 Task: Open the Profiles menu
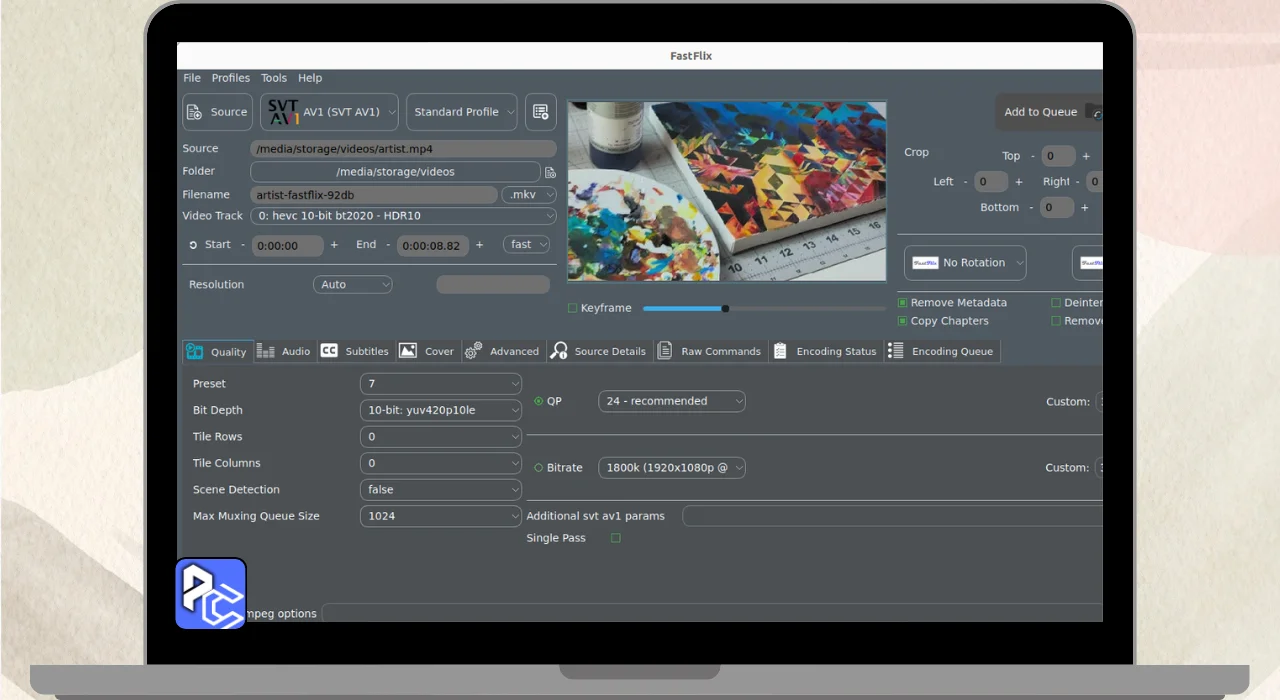230,78
